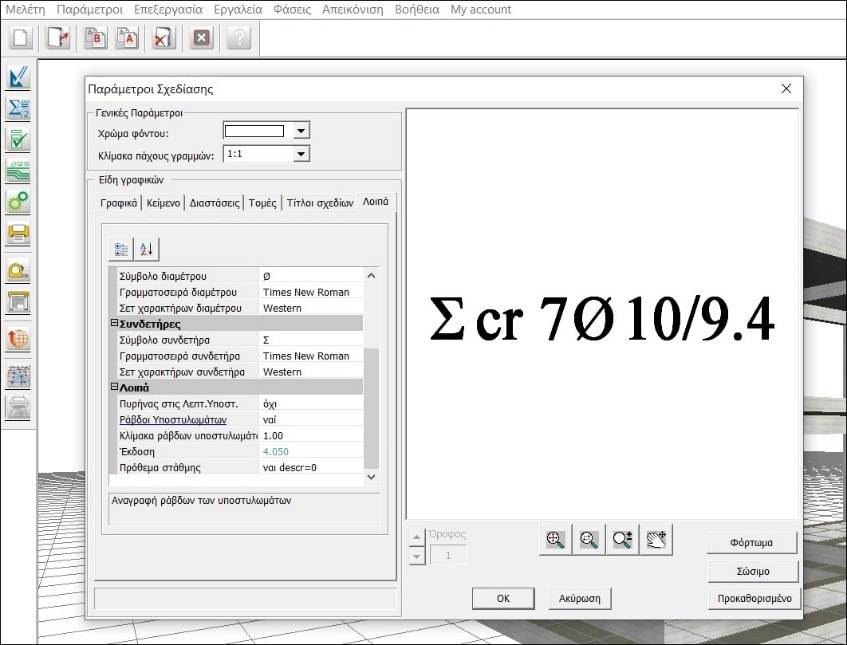The image size is (847, 645).
Task: Open the Επεξεργασία menu
Action: point(168,10)
